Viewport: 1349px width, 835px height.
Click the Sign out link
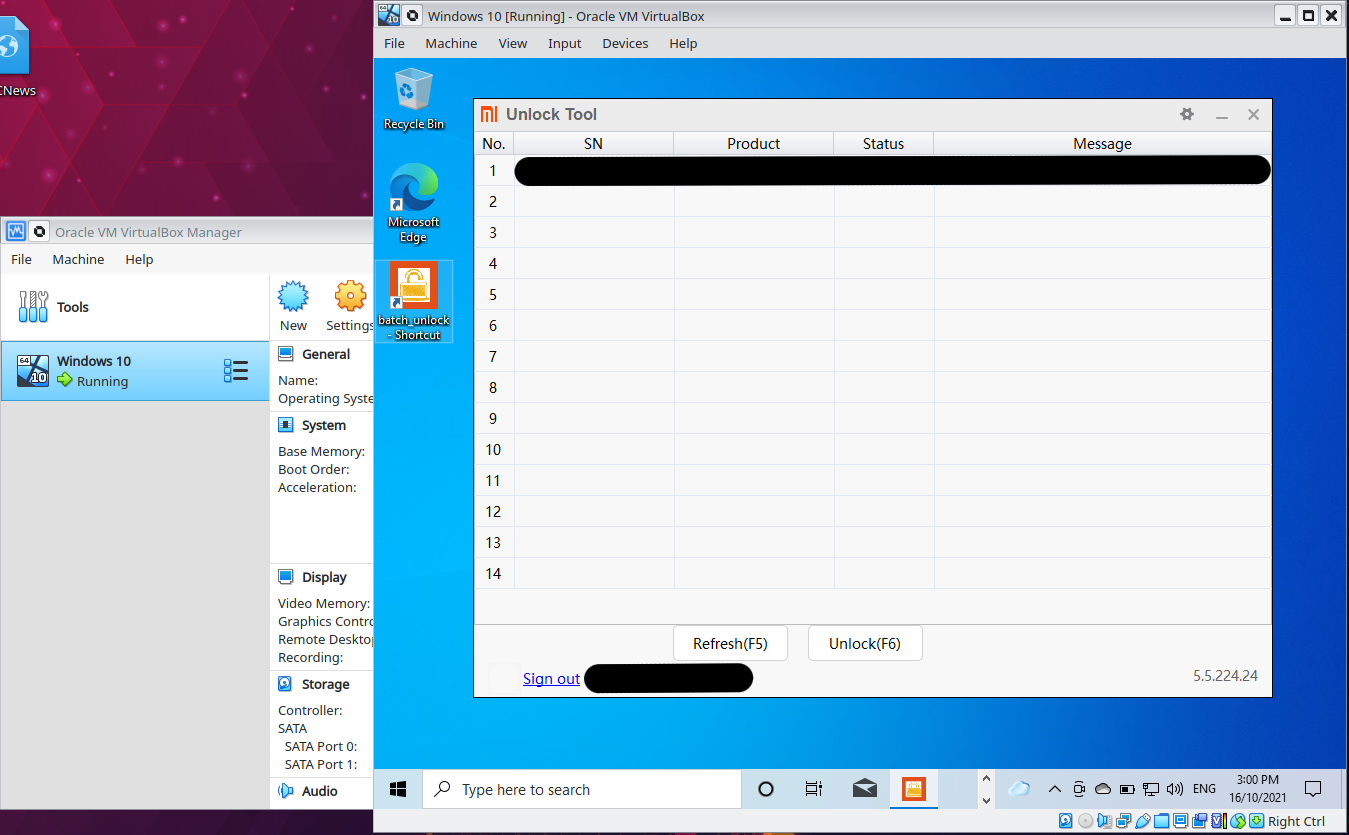tap(551, 678)
